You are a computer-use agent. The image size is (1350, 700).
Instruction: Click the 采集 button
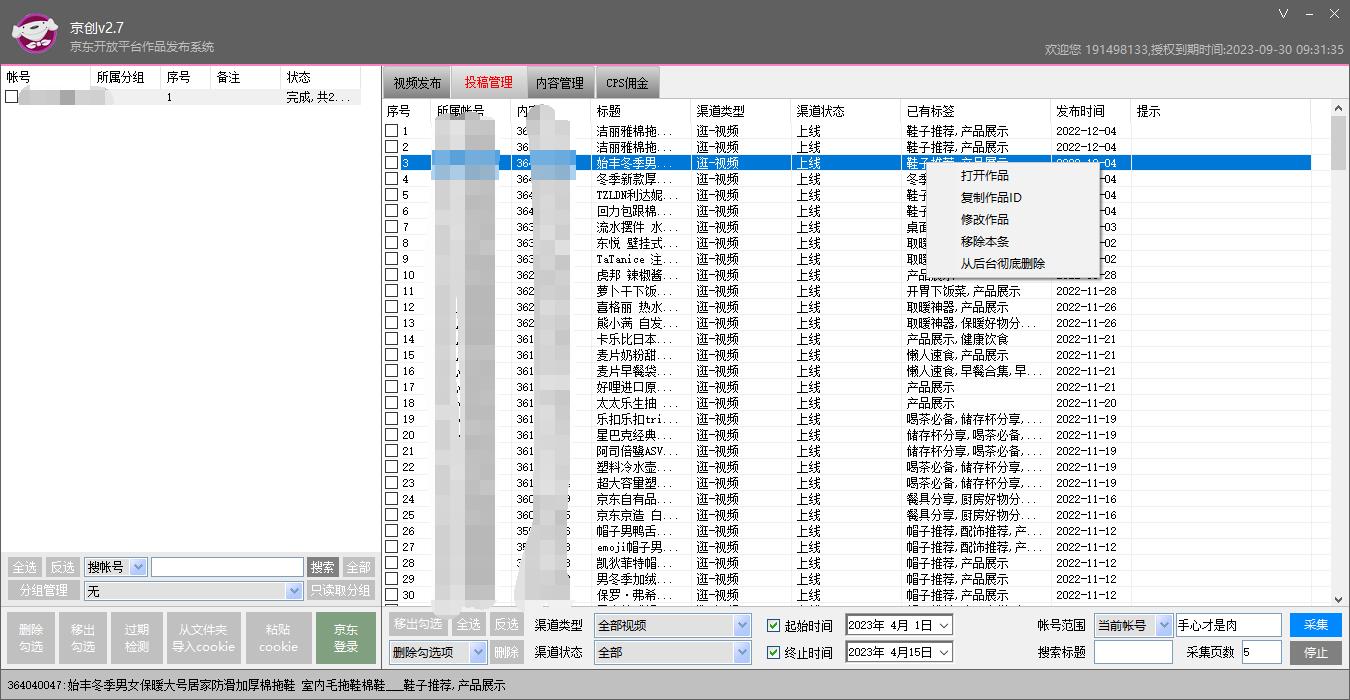click(1315, 625)
